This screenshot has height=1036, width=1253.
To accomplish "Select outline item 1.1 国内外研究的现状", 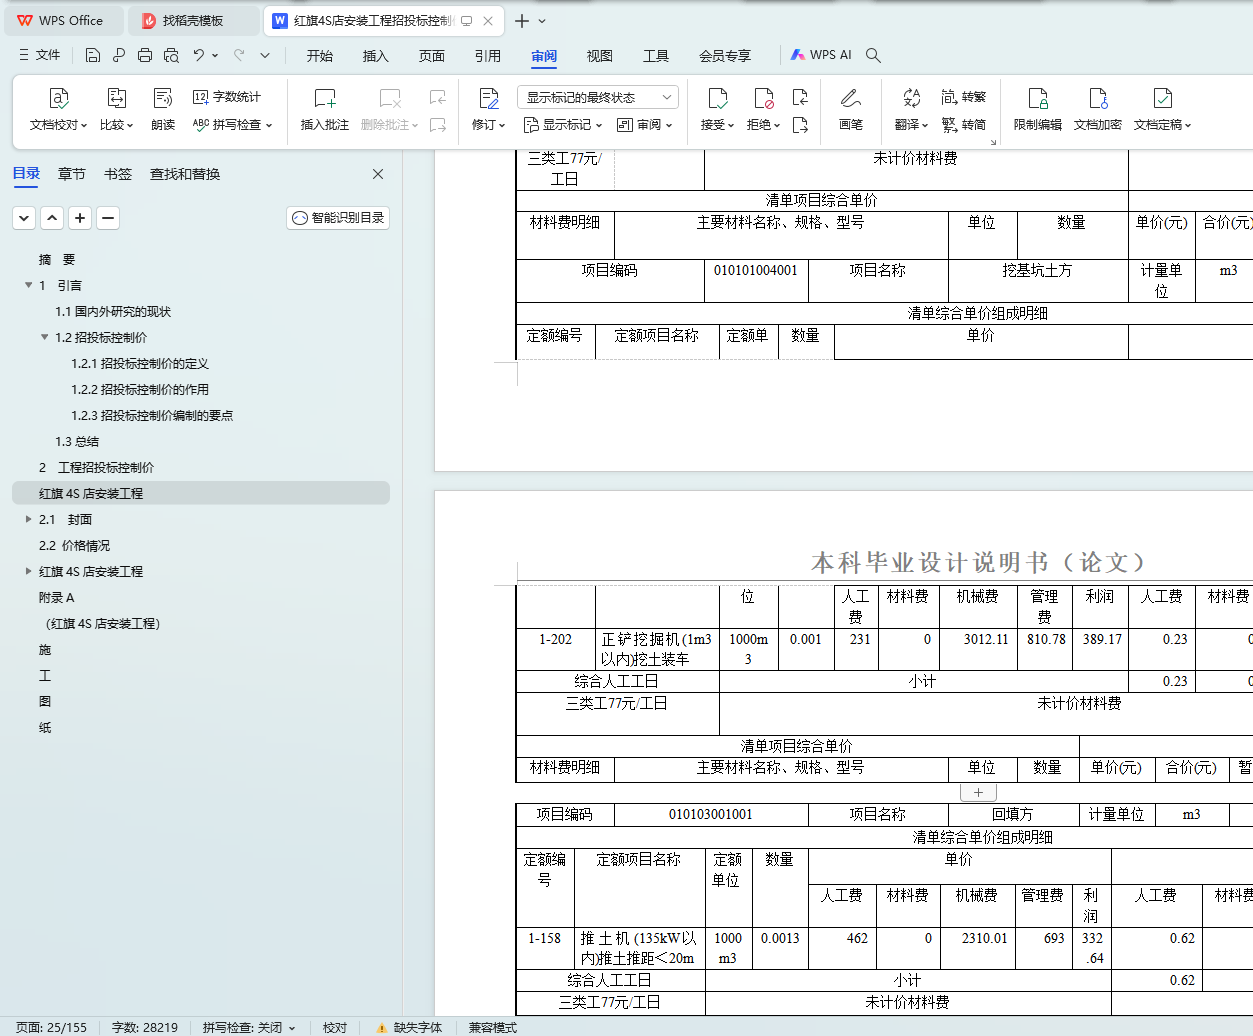I will pyautogui.click(x=113, y=312).
